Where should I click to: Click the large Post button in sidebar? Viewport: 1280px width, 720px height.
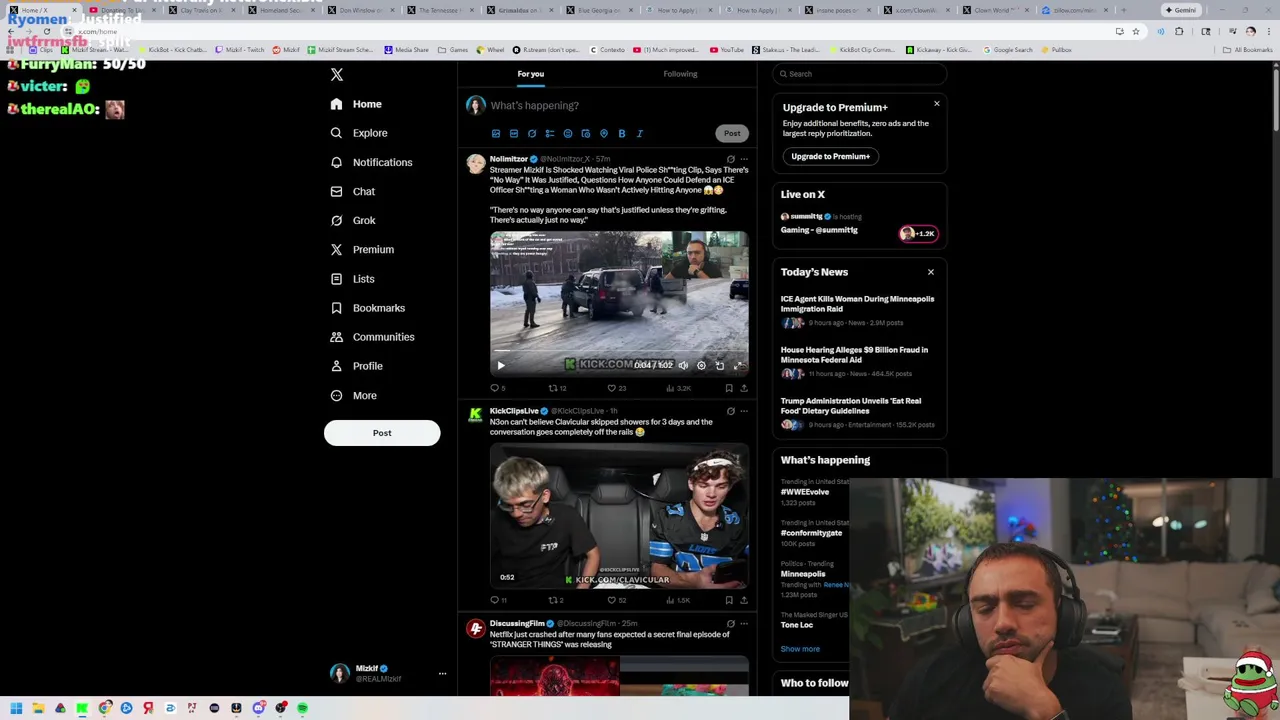click(382, 433)
